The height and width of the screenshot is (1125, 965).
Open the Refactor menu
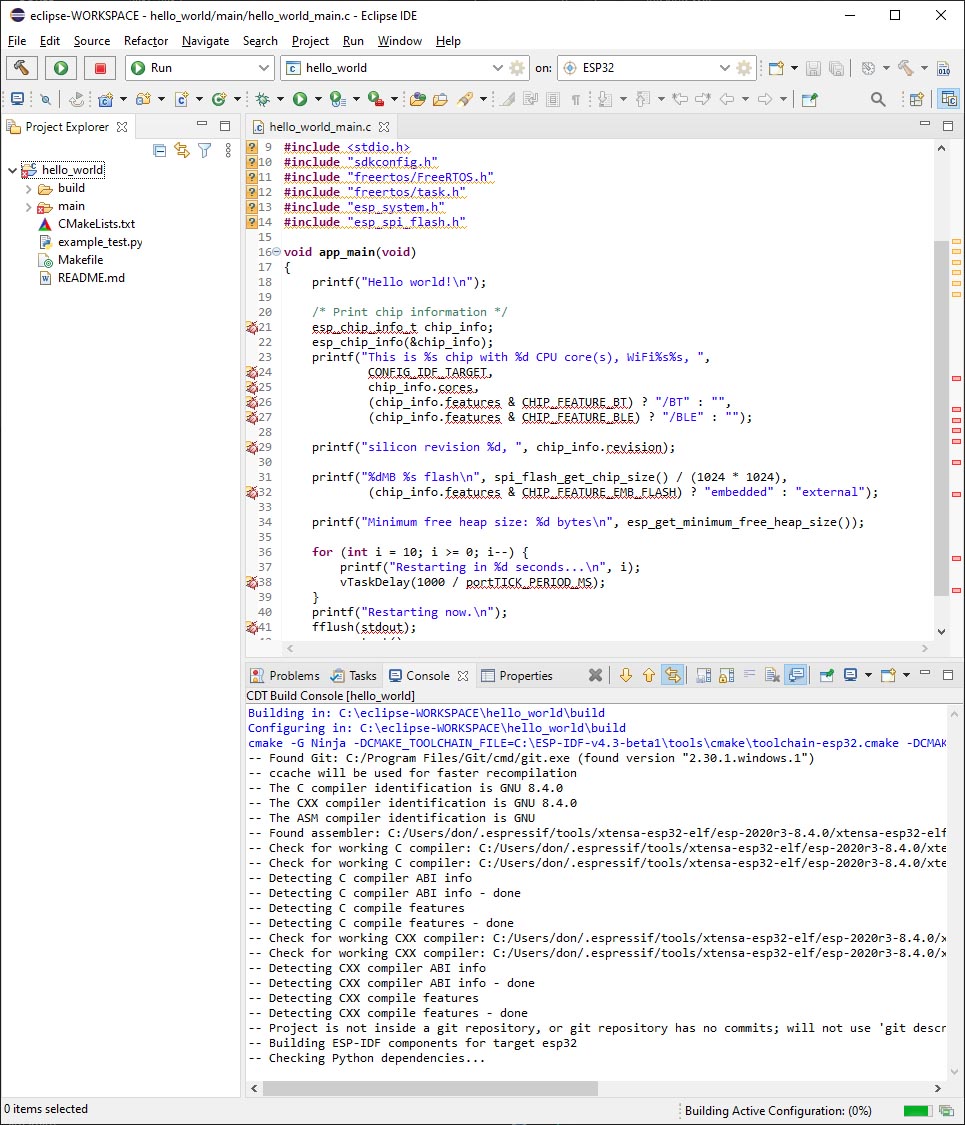click(x=145, y=41)
